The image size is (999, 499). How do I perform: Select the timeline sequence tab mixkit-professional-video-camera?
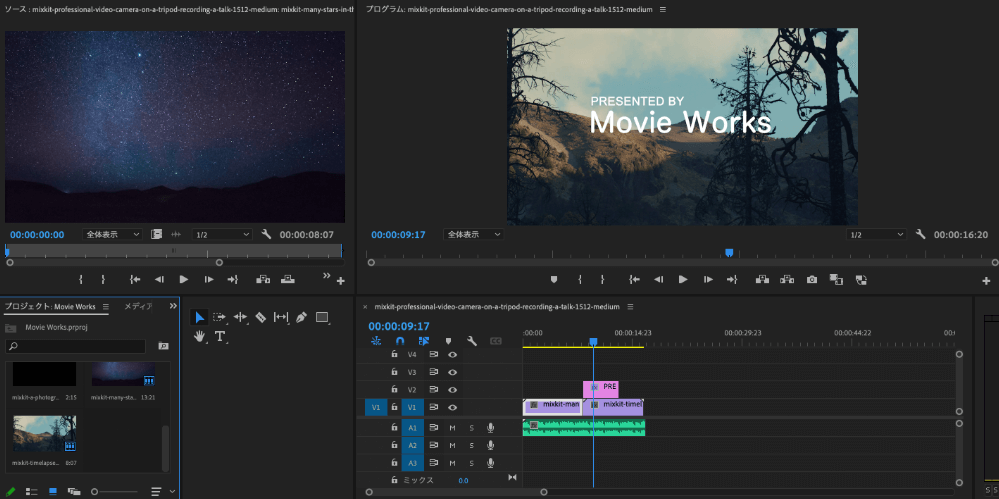tap(497, 307)
